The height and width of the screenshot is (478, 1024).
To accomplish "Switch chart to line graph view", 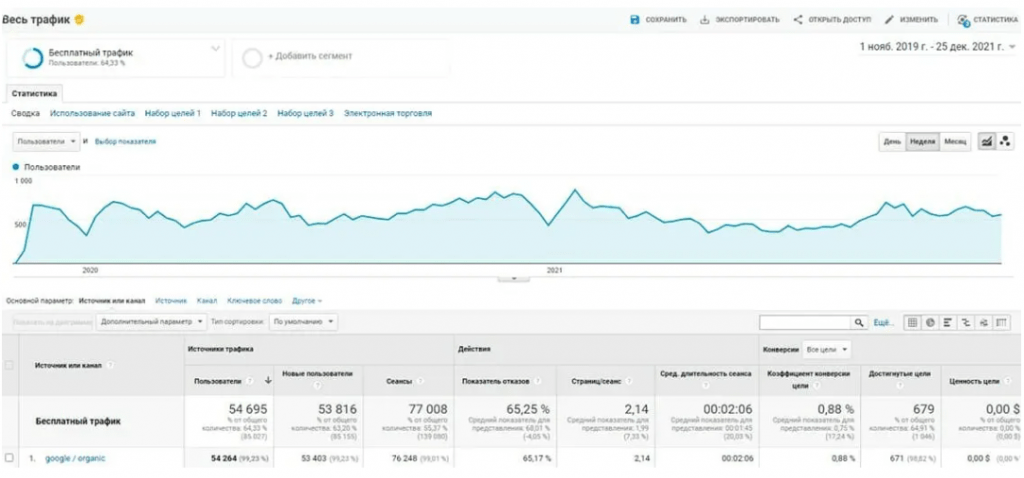I will tap(987, 140).
